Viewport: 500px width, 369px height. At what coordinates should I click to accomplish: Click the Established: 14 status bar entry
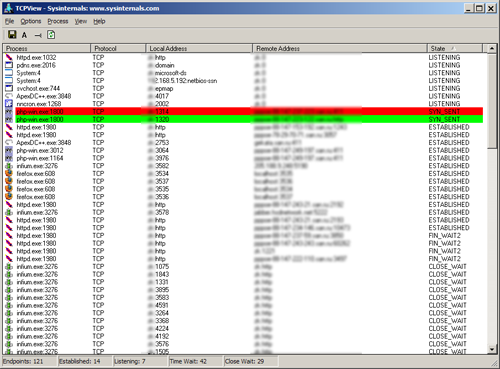pyautogui.click(x=85, y=361)
